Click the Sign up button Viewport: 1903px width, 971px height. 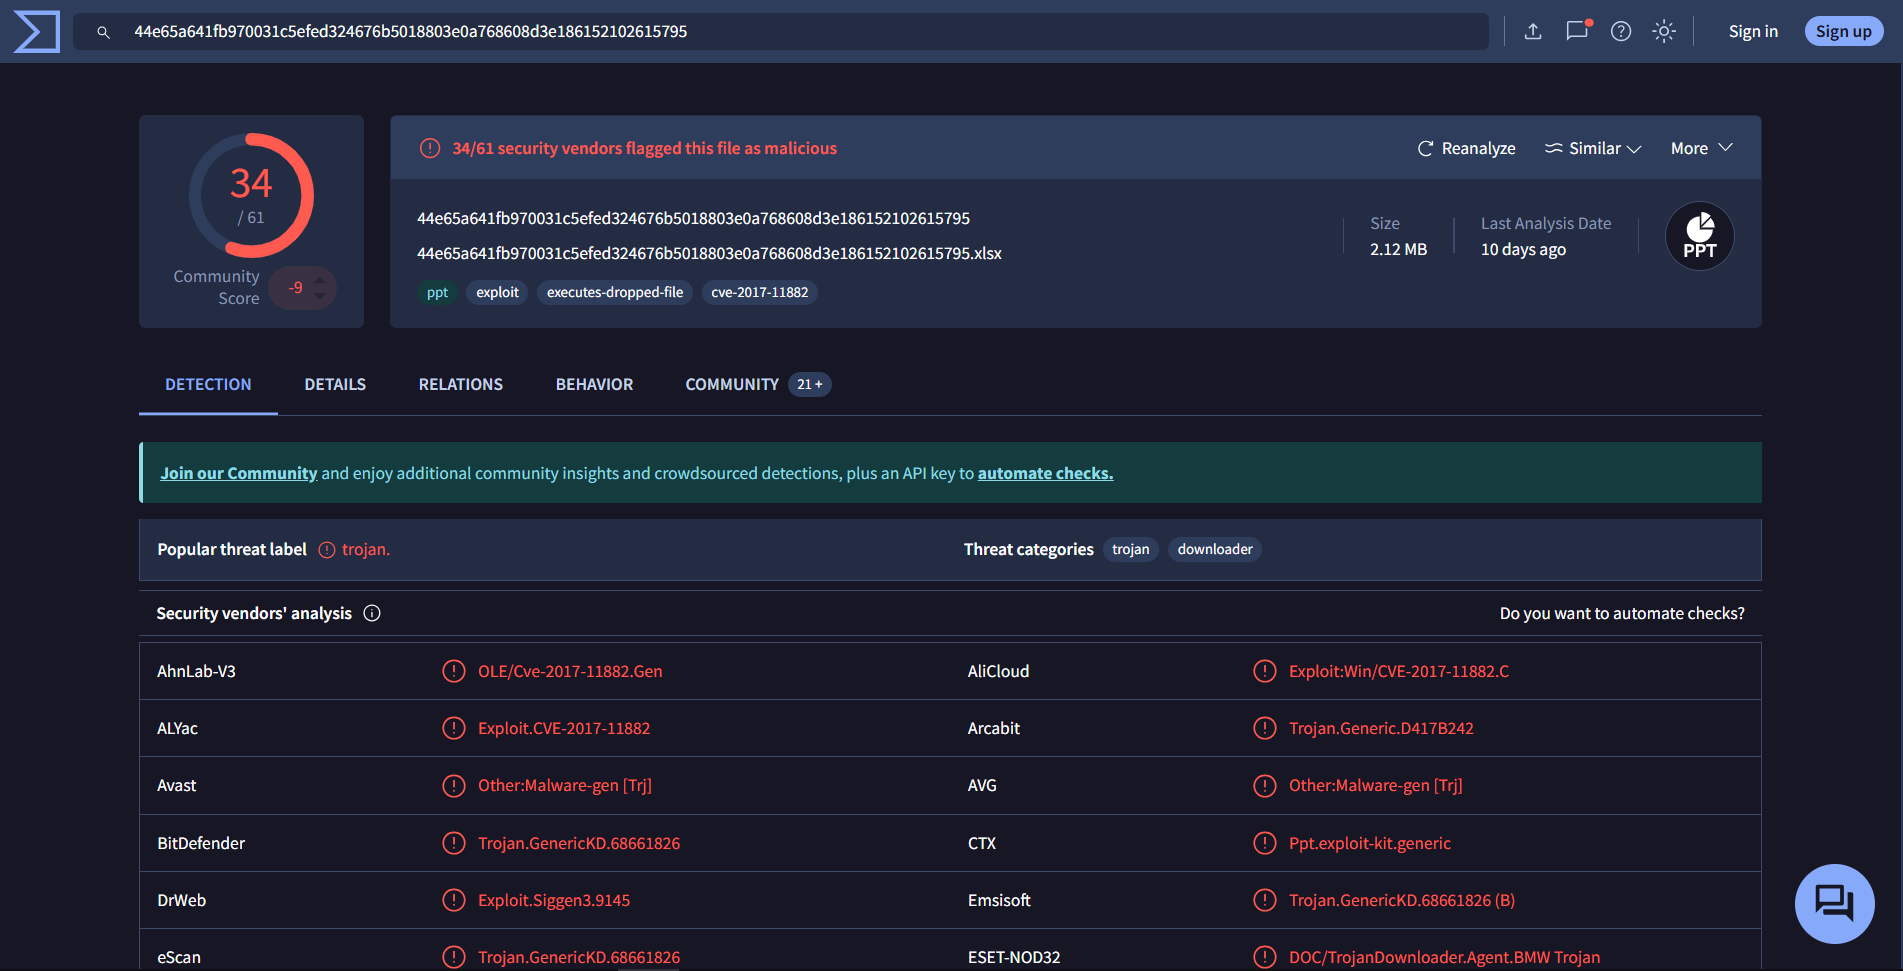[x=1843, y=32]
